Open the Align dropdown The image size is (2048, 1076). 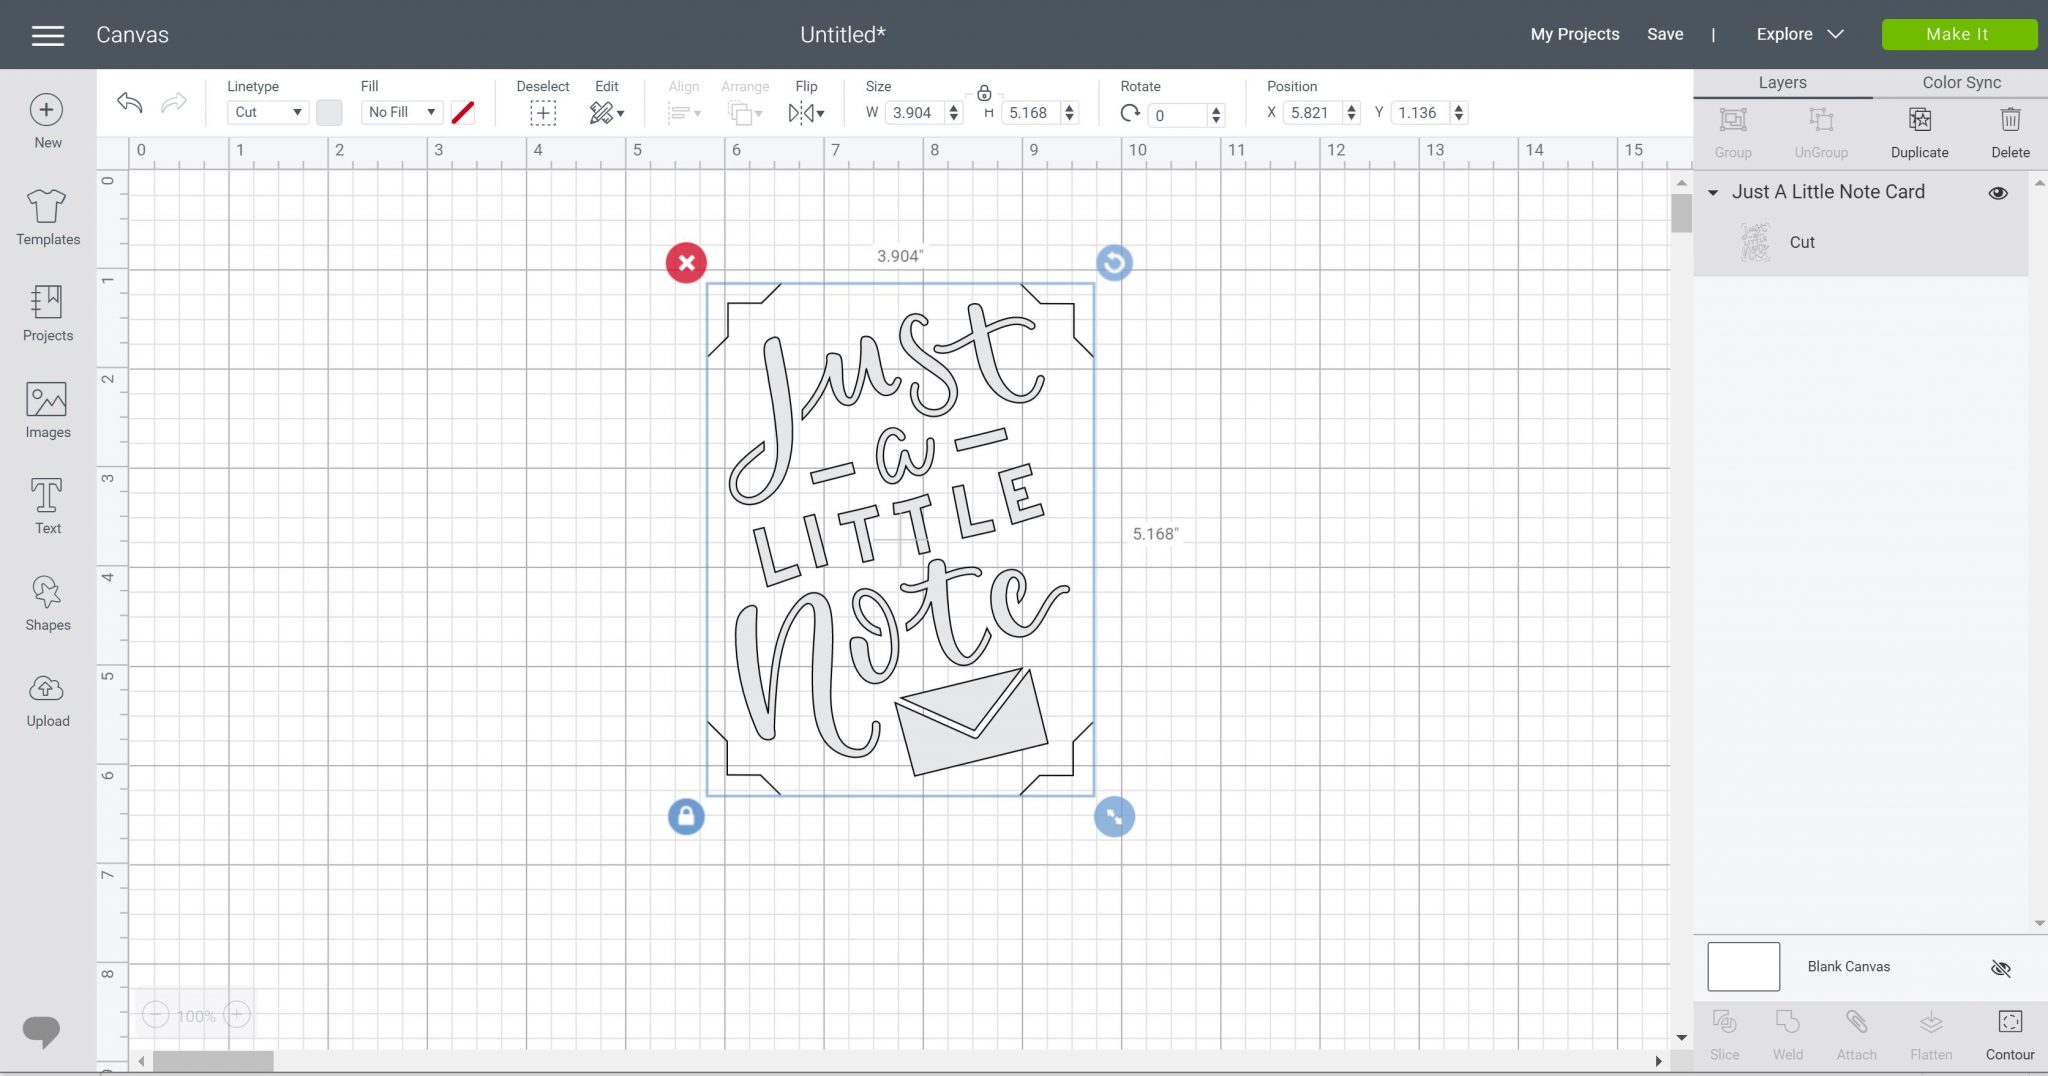pyautogui.click(x=685, y=113)
